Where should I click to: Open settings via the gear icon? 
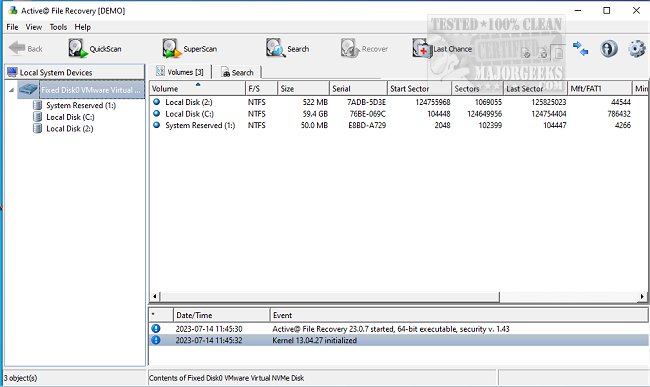(x=637, y=48)
